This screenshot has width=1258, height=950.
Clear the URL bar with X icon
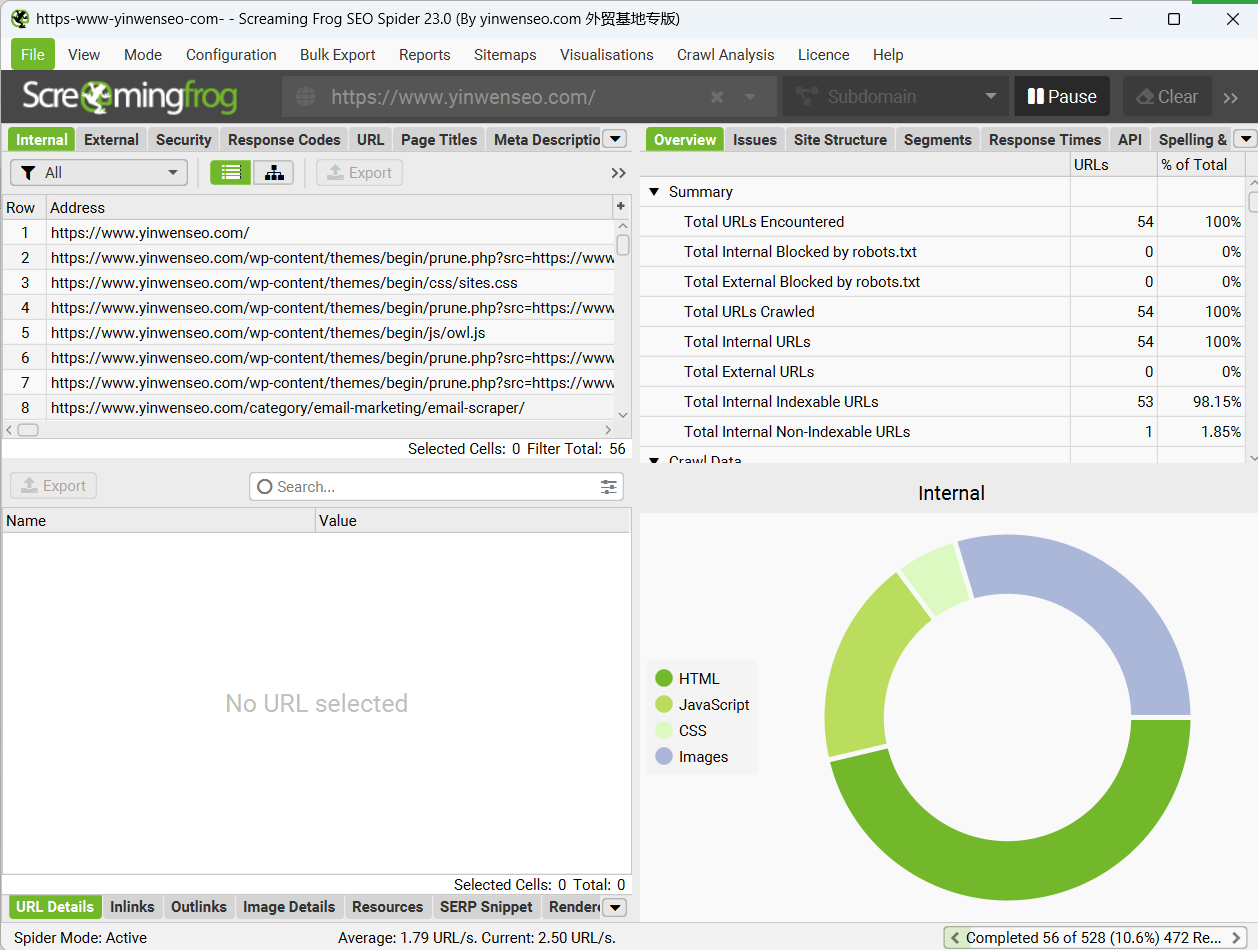[x=717, y=97]
